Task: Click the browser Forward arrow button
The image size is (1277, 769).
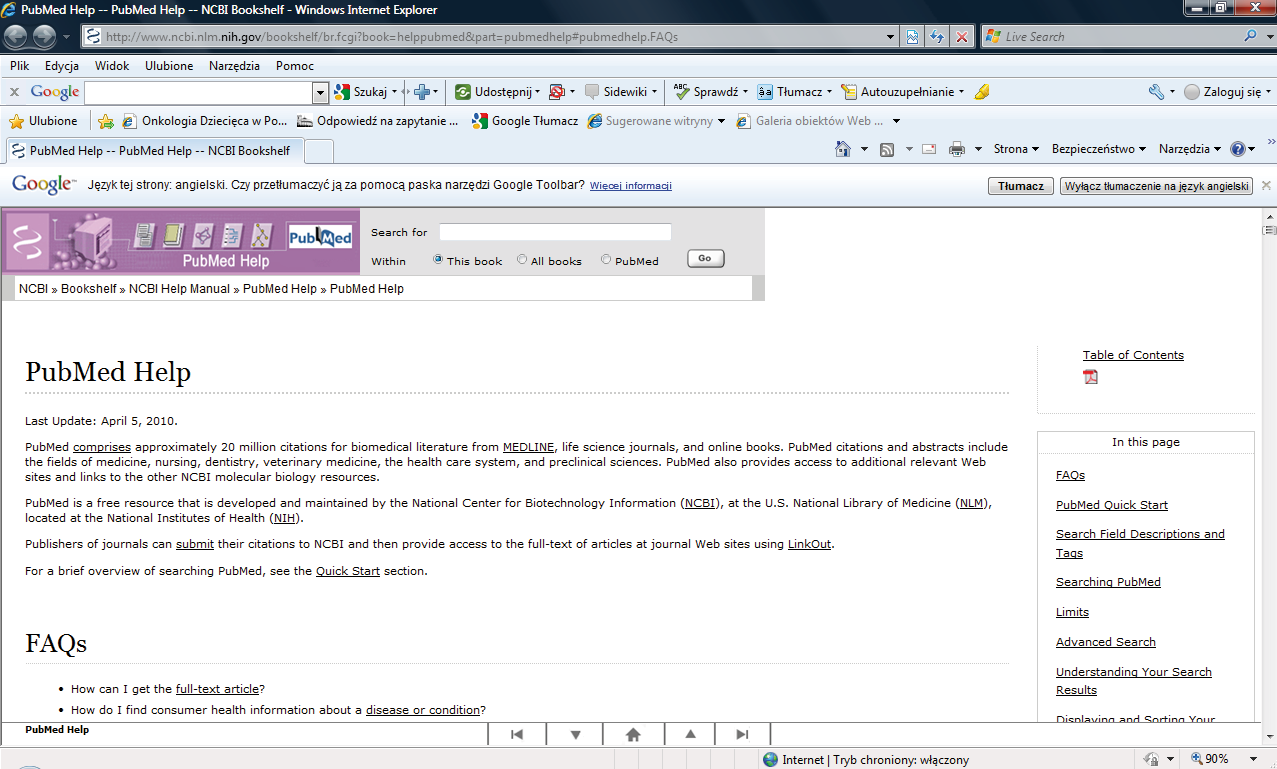Action: pyautogui.click(x=44, y=37)
